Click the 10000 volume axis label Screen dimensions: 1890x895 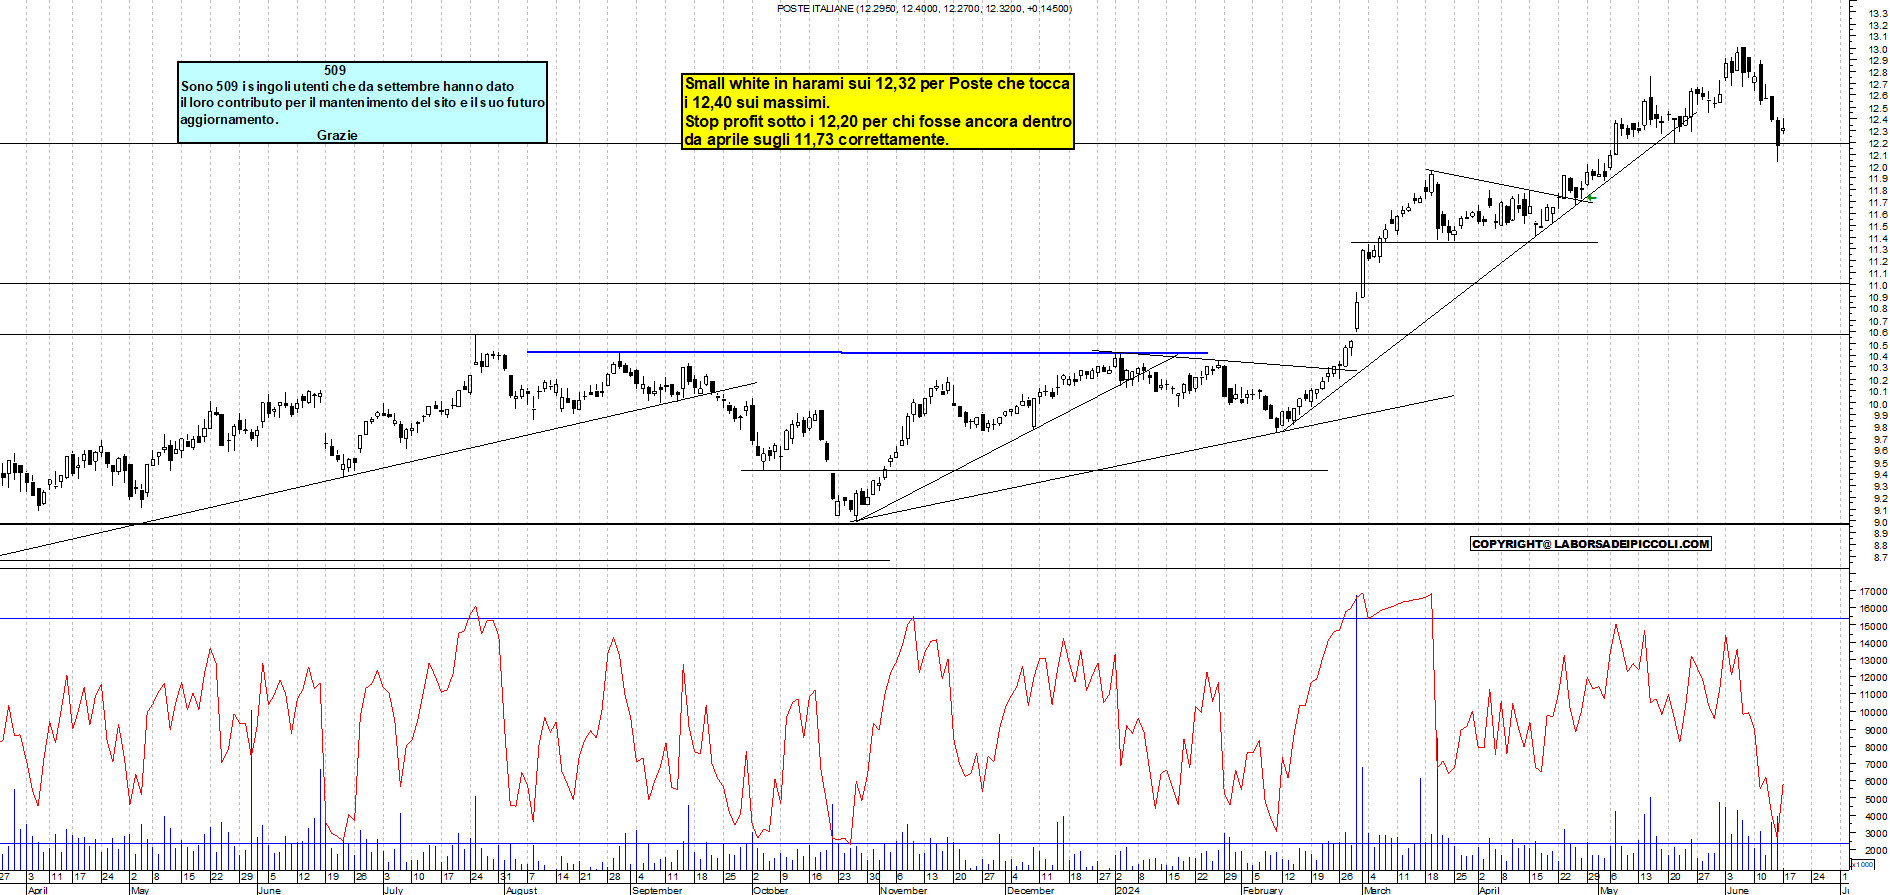[1873, 713]
